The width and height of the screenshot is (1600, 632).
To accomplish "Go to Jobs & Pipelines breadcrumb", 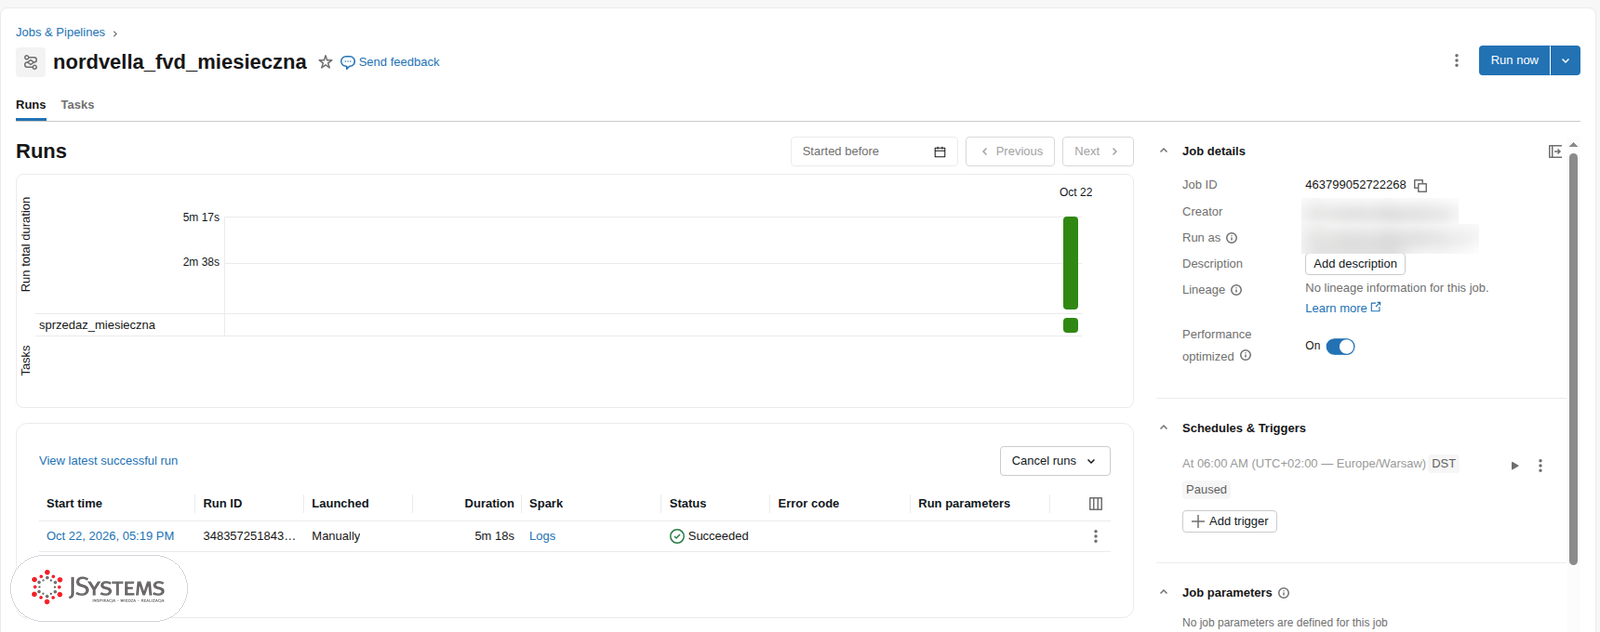I will (x=60, y=32).
